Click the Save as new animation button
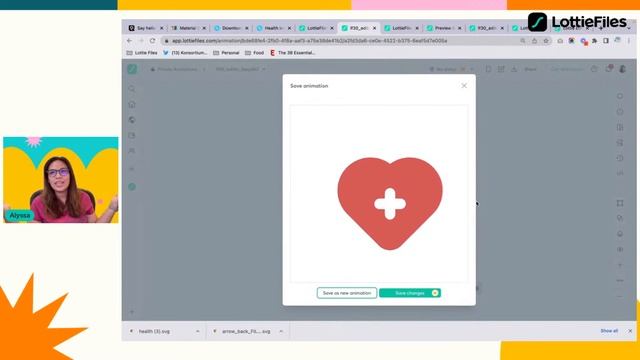This screenshot has height=360, width=640. (347, 293)
